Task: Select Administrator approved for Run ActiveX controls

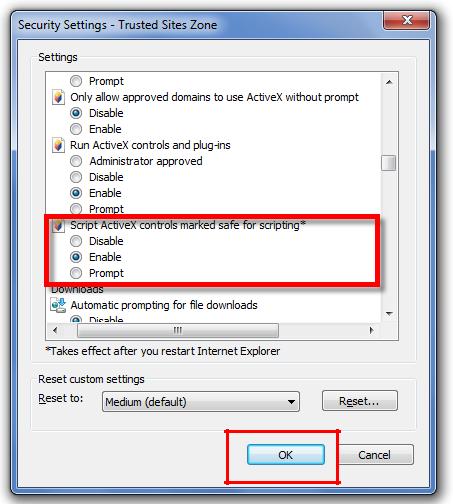Action: click(76, 161)
